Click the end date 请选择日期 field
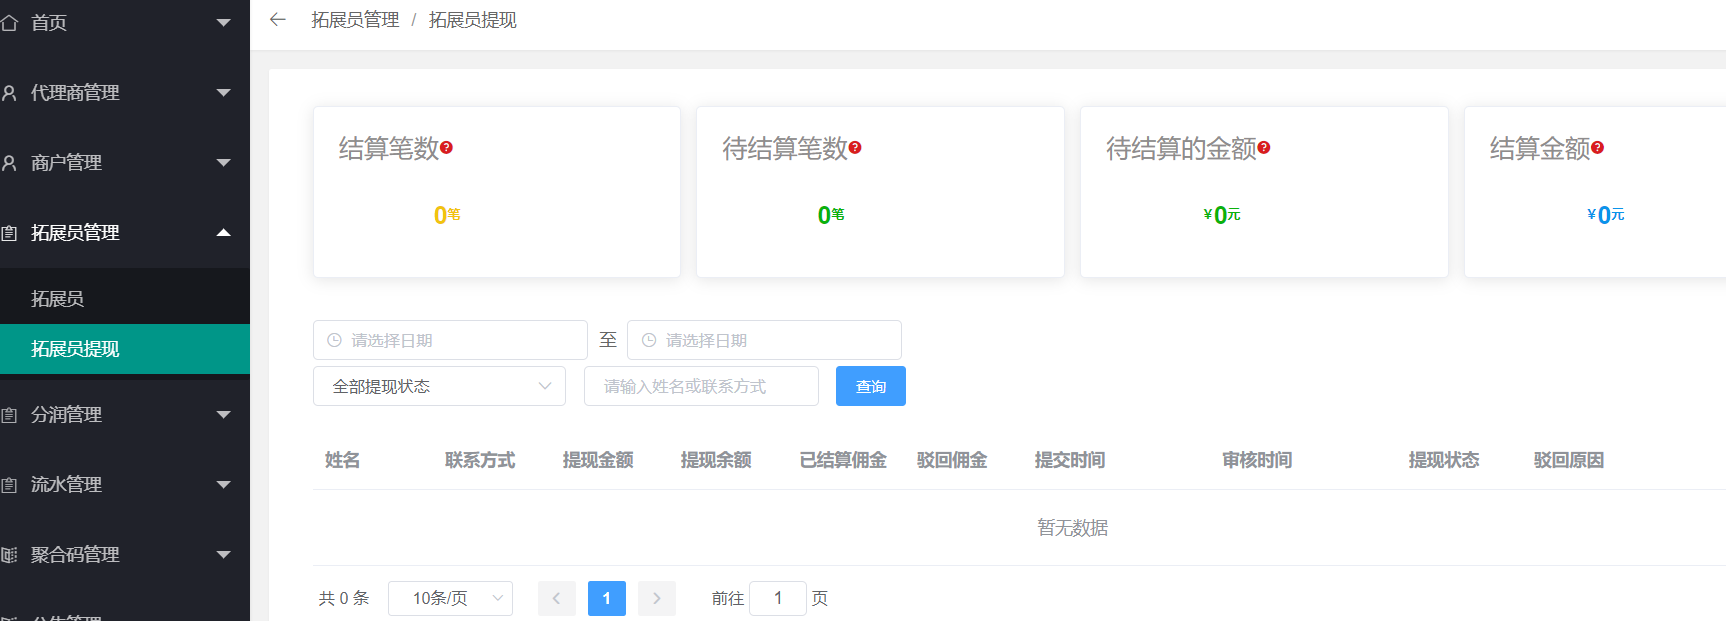1726x621 pixels. pos(764,340)
